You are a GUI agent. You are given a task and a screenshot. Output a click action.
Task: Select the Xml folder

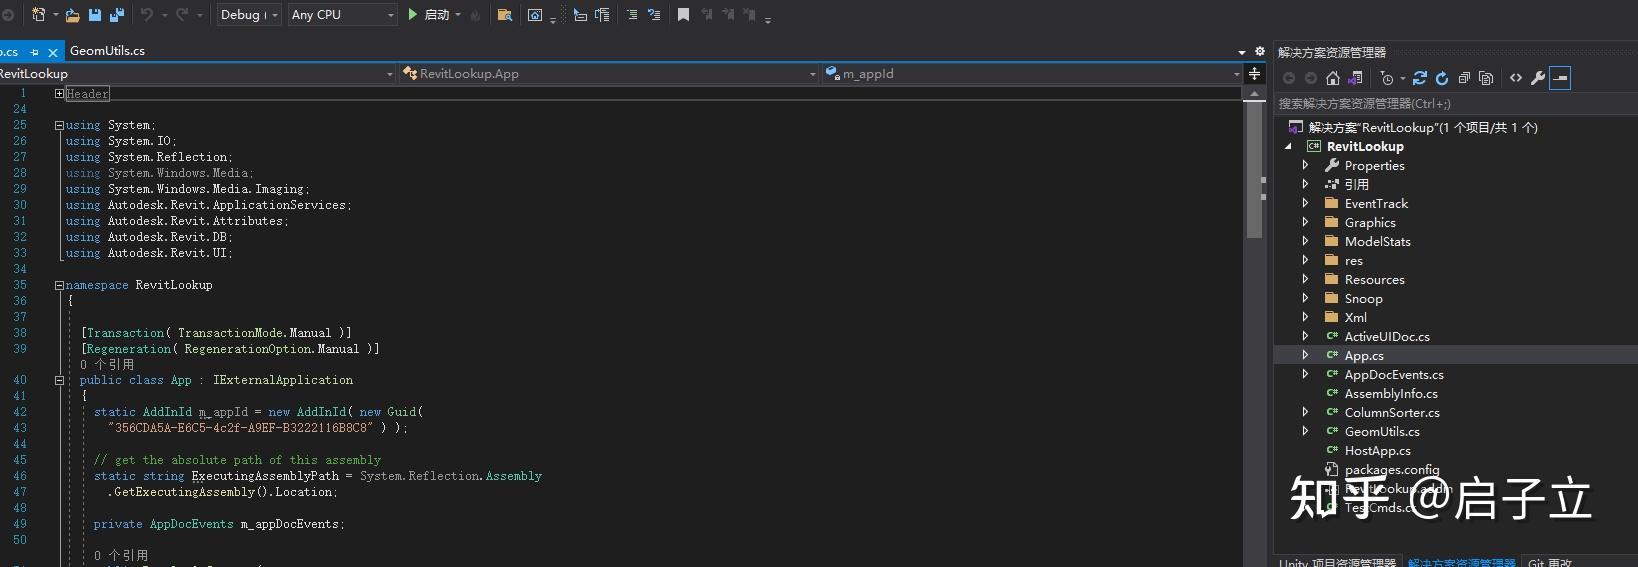pos(1355,317)
